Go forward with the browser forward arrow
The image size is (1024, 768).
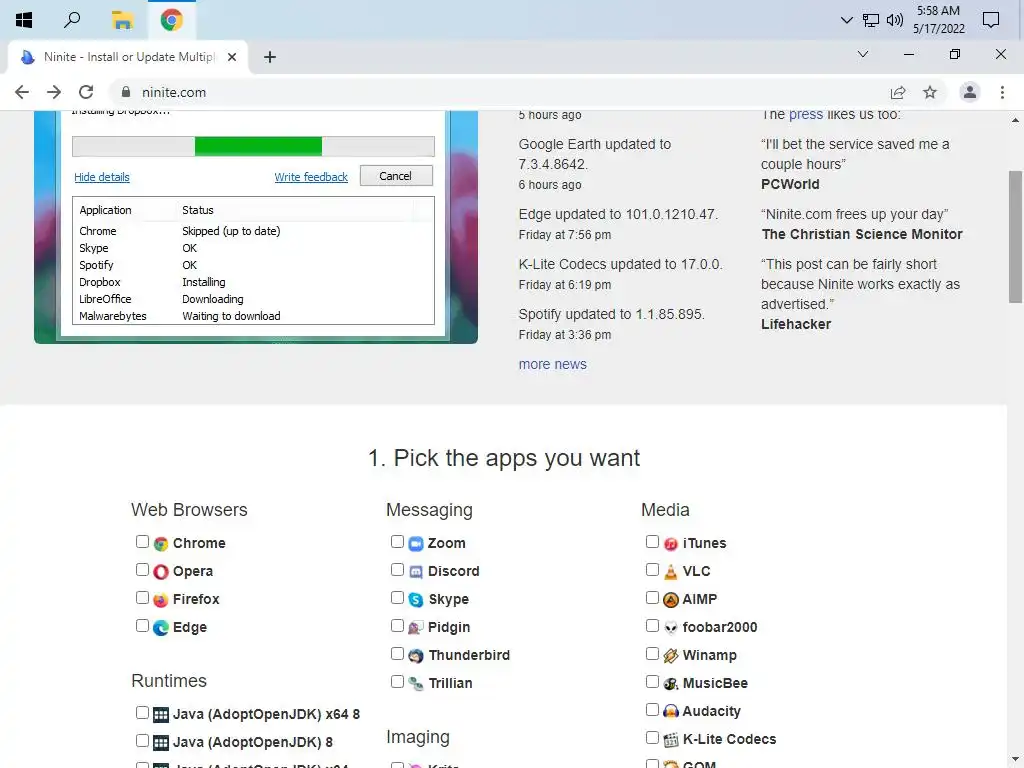[54, 92]
